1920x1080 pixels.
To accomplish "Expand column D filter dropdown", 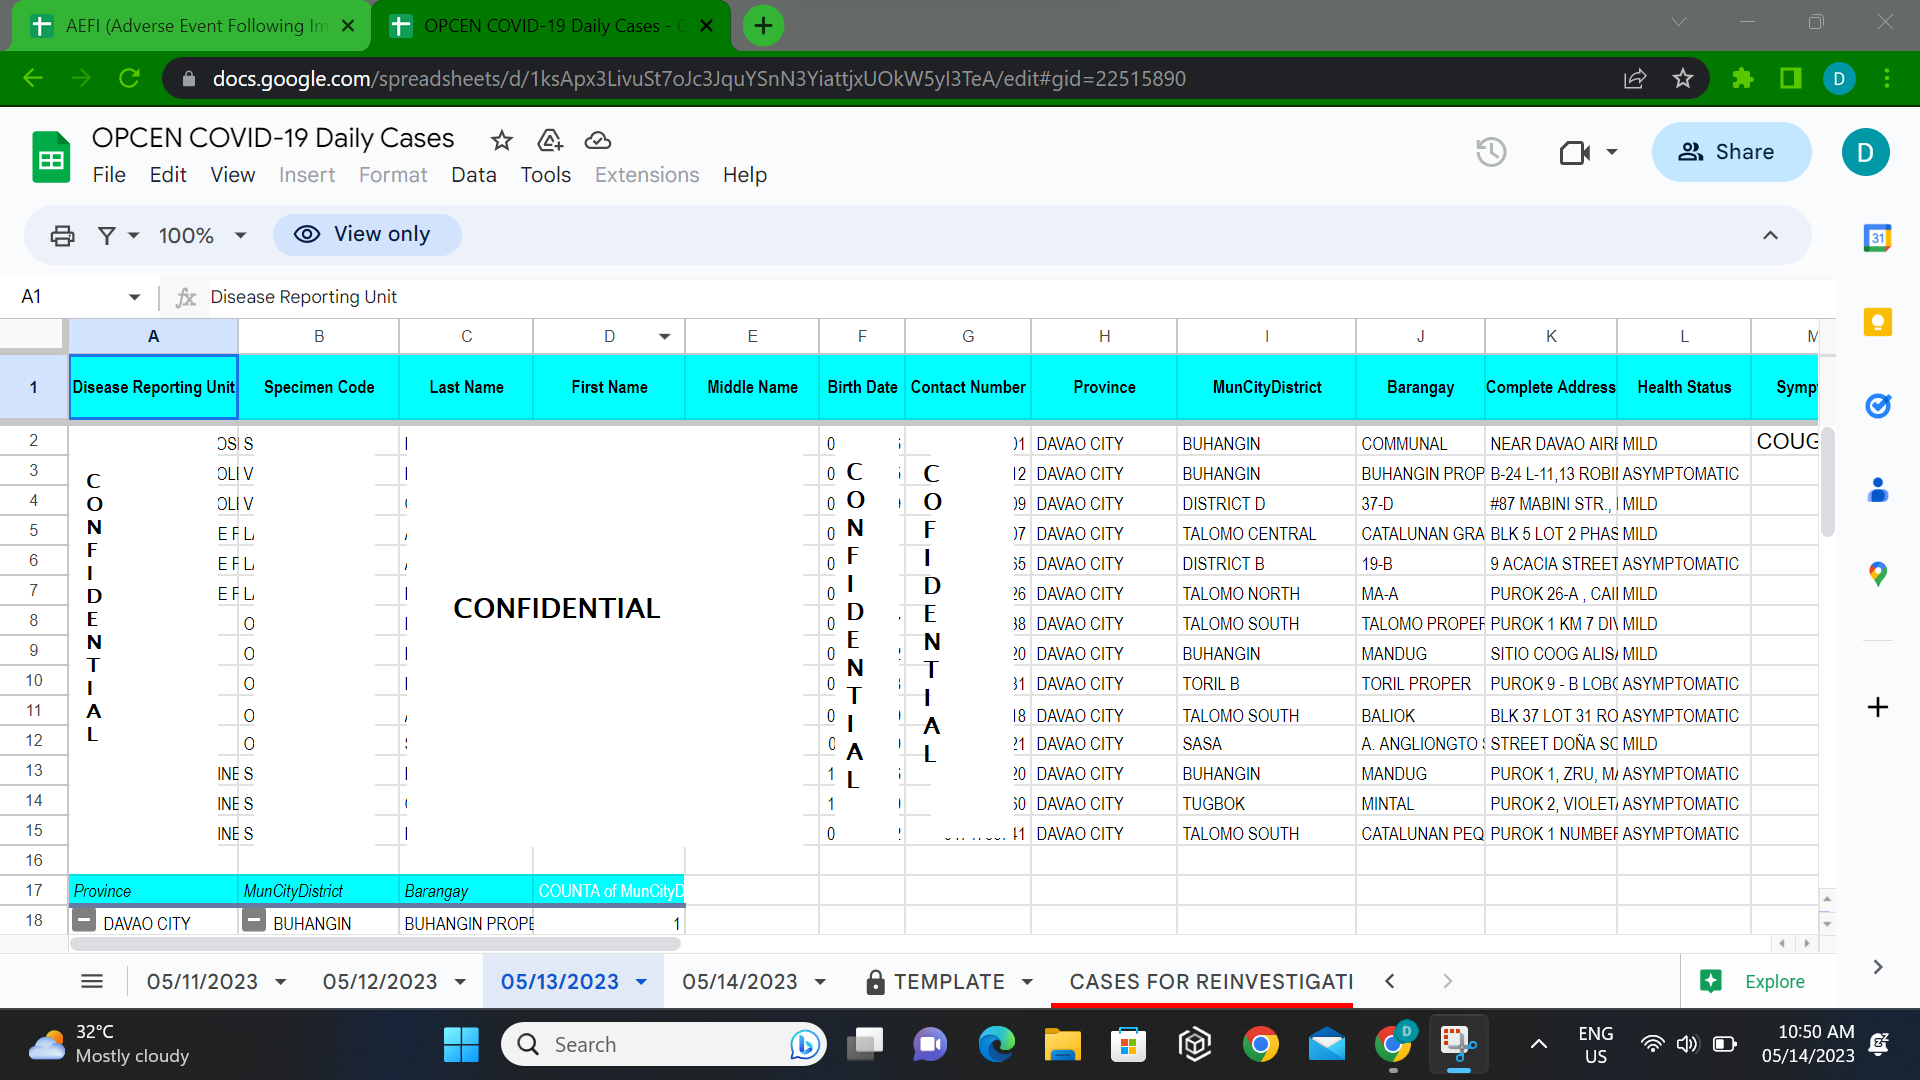I will click(x=664, y=337).
